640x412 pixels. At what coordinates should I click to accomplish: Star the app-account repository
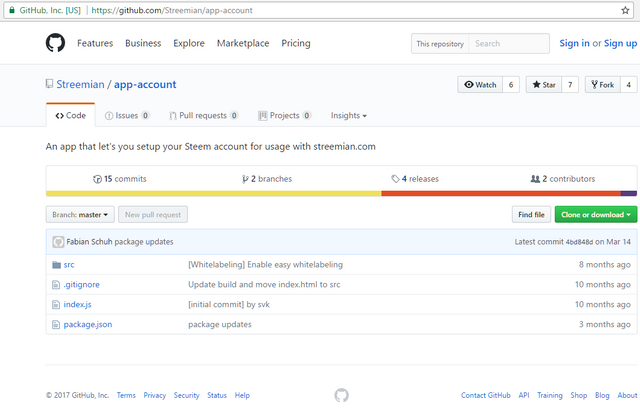(544, 85)
